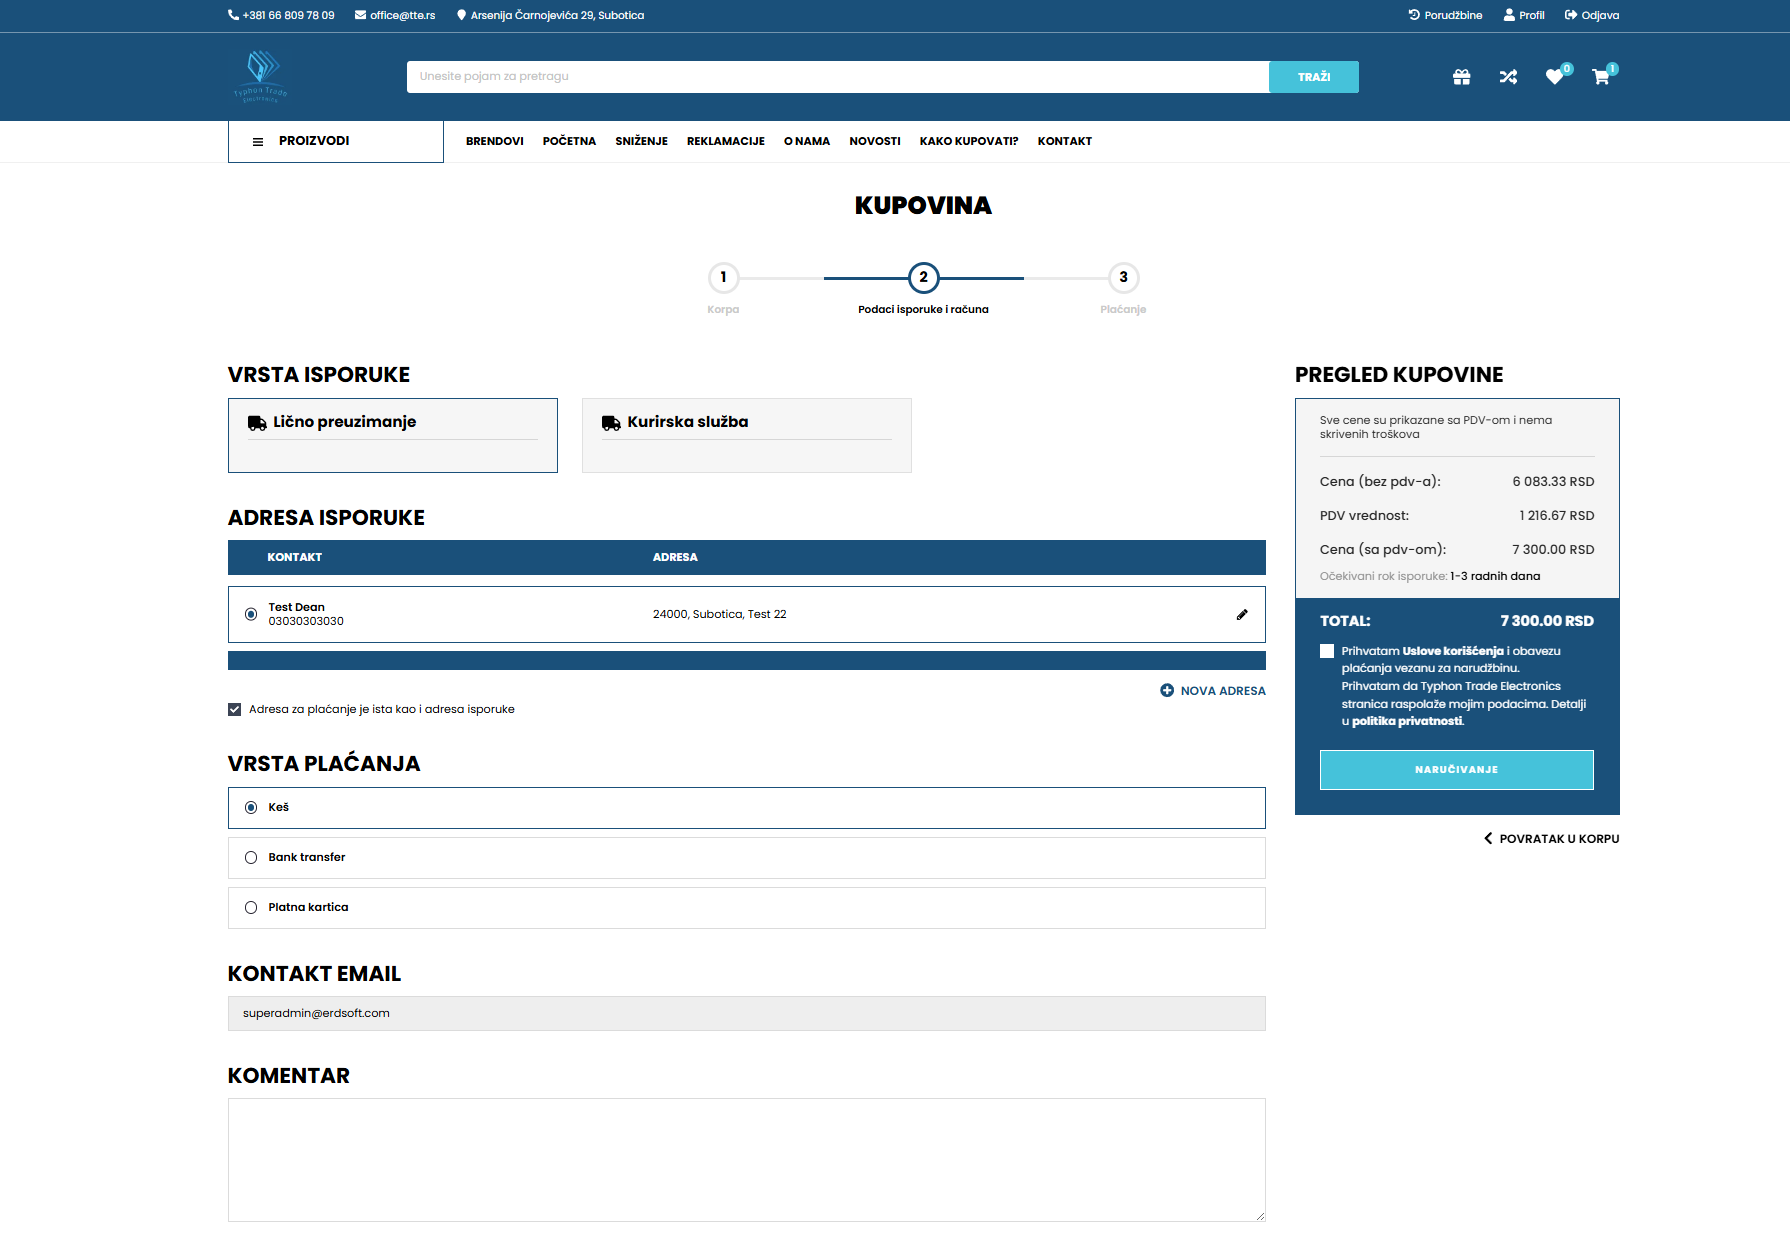Click into the Komentar text area

(x=746, y=1159)
